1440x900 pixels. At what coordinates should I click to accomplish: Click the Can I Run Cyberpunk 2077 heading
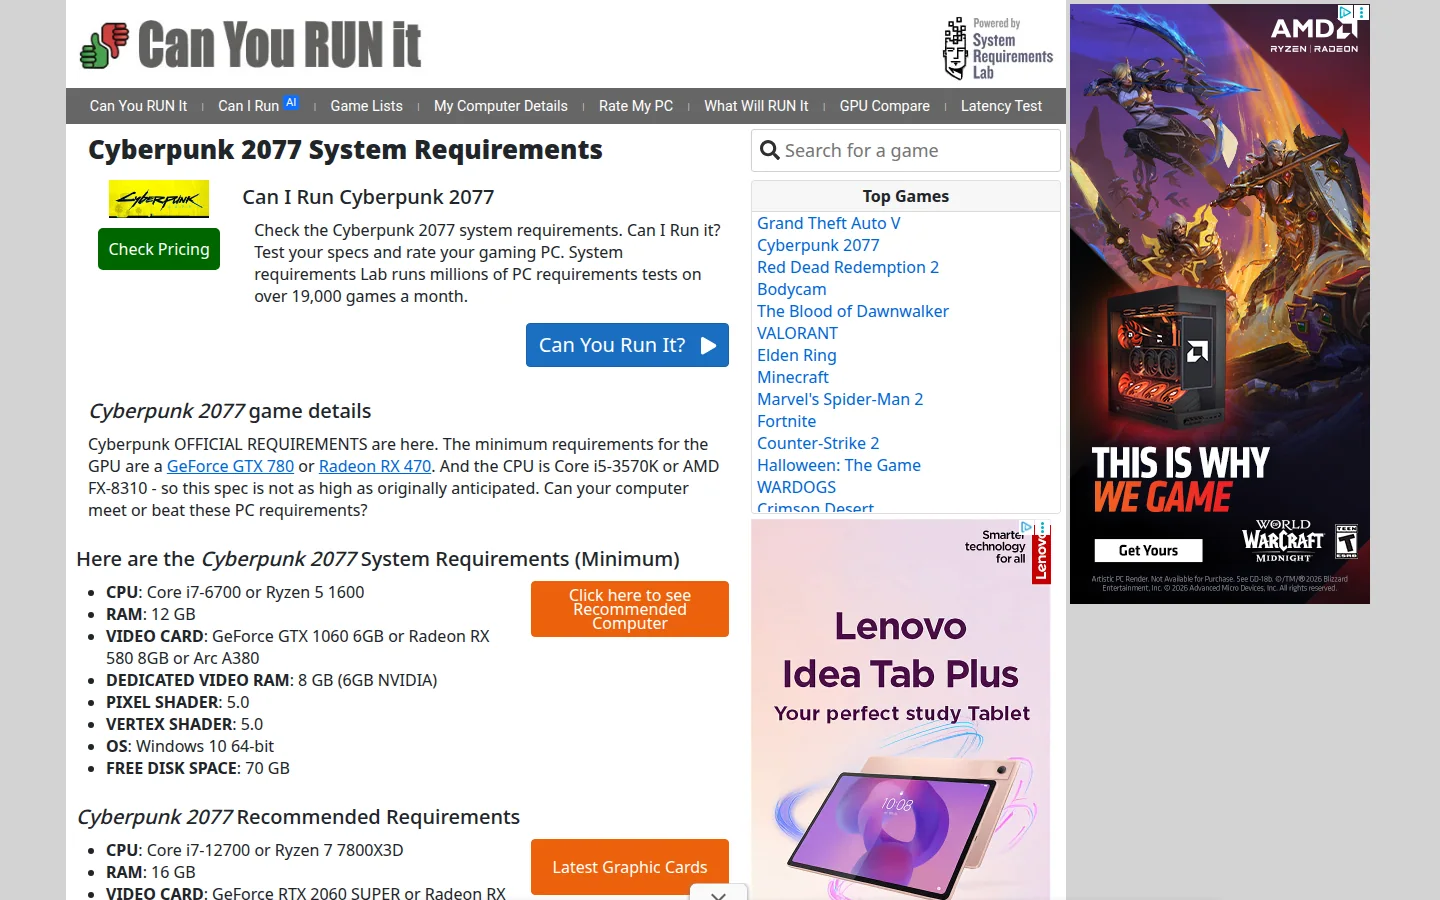pyautogui.click(x=368, y=197)
